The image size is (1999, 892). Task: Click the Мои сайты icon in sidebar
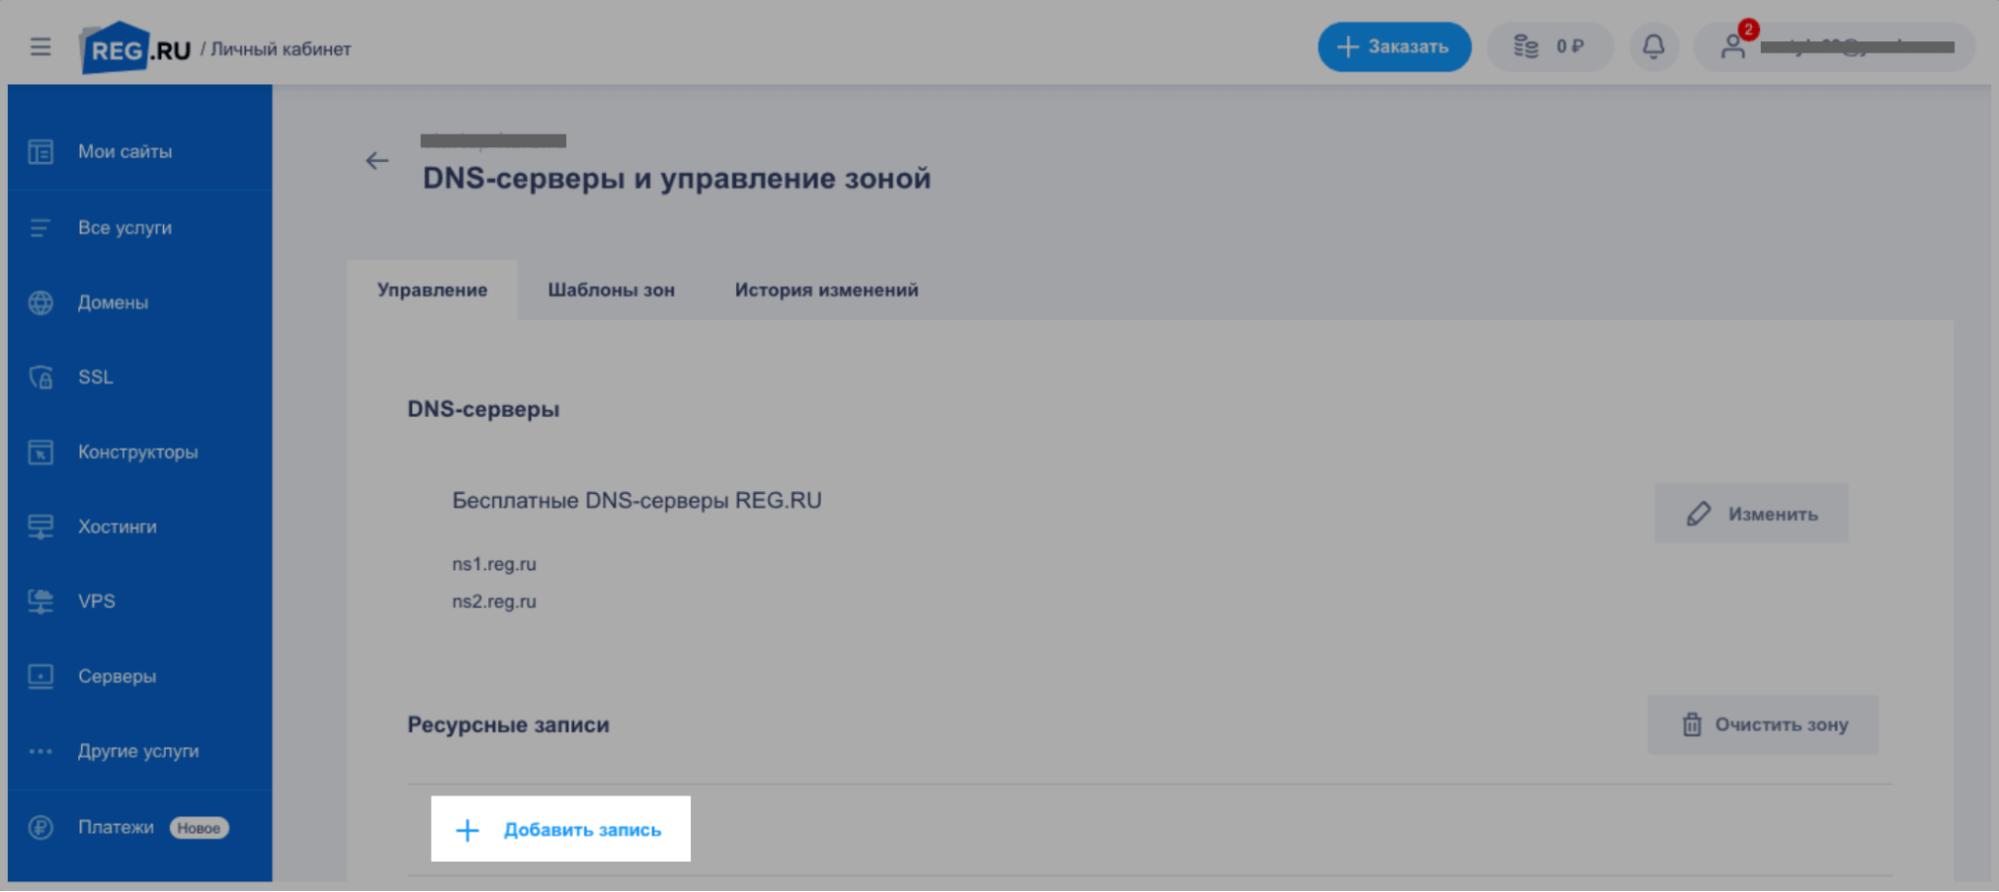pos(41,152)
